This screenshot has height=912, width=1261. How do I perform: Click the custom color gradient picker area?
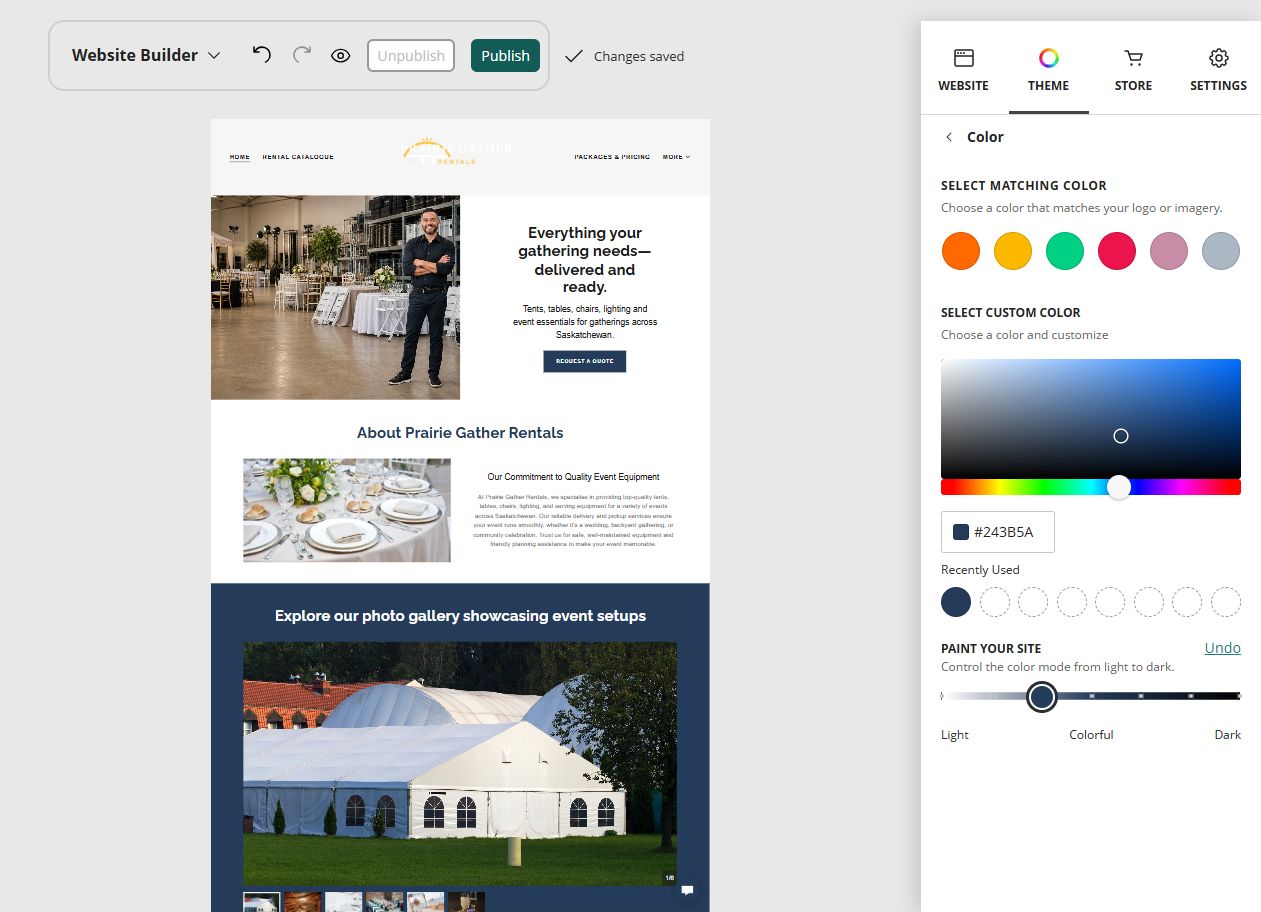tap(1091, 418)
